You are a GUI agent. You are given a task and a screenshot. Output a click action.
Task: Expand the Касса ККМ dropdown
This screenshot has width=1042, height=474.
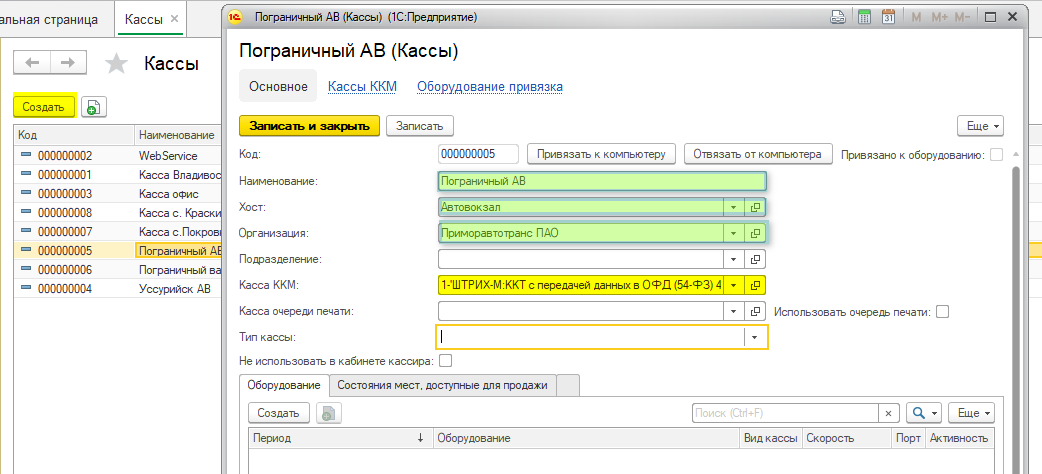click(x=733, y=285)
